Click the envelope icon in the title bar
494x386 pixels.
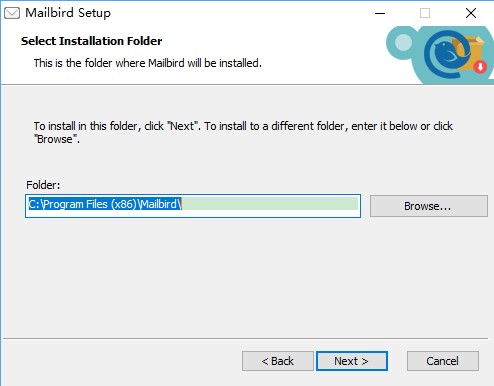(x=12, y=13)
